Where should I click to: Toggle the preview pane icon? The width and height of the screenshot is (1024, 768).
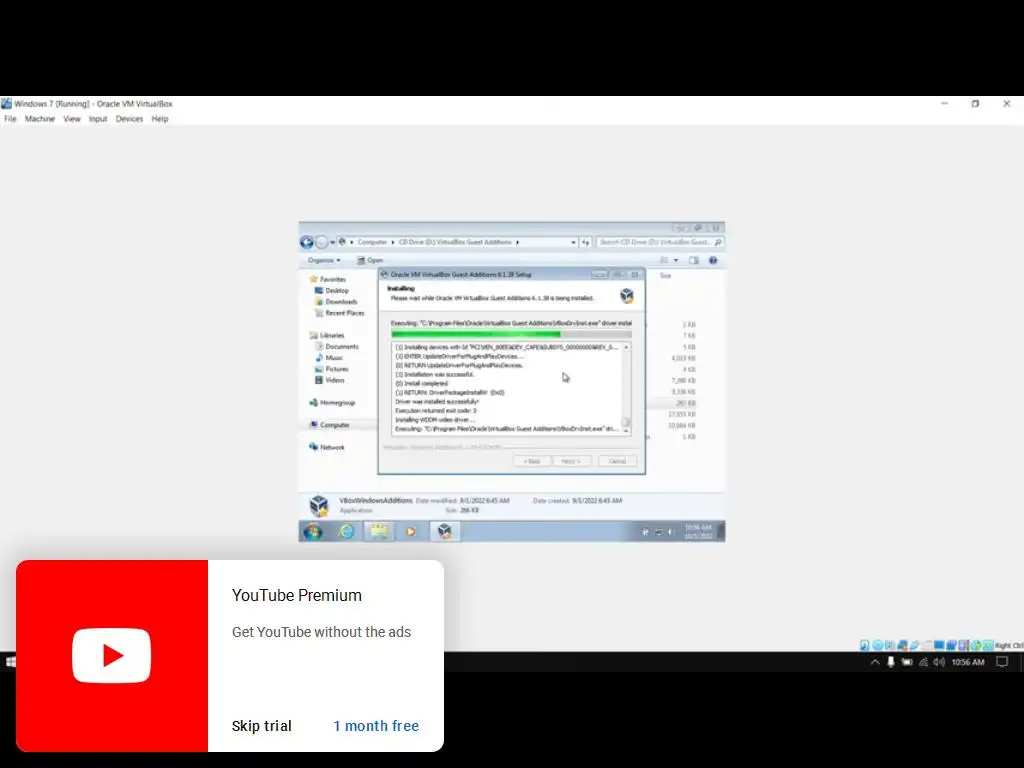pos(694,260)
